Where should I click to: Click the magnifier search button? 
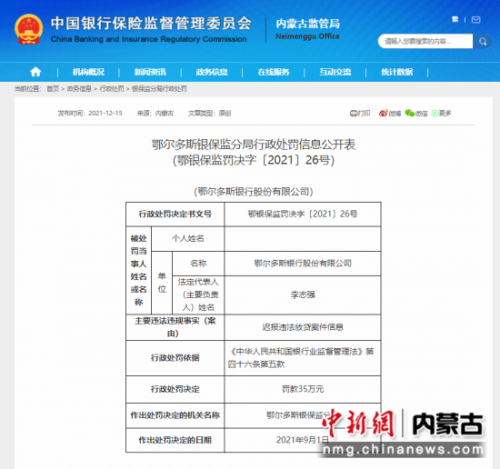click(482, 41)
